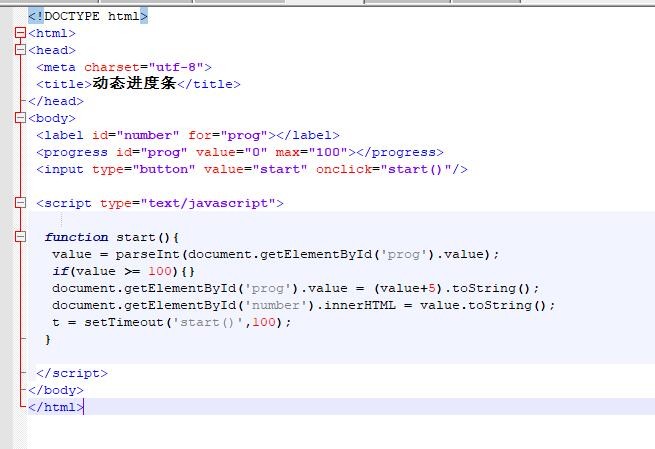Click the closing </script> tag
The image size is (655, 449).
72,373
